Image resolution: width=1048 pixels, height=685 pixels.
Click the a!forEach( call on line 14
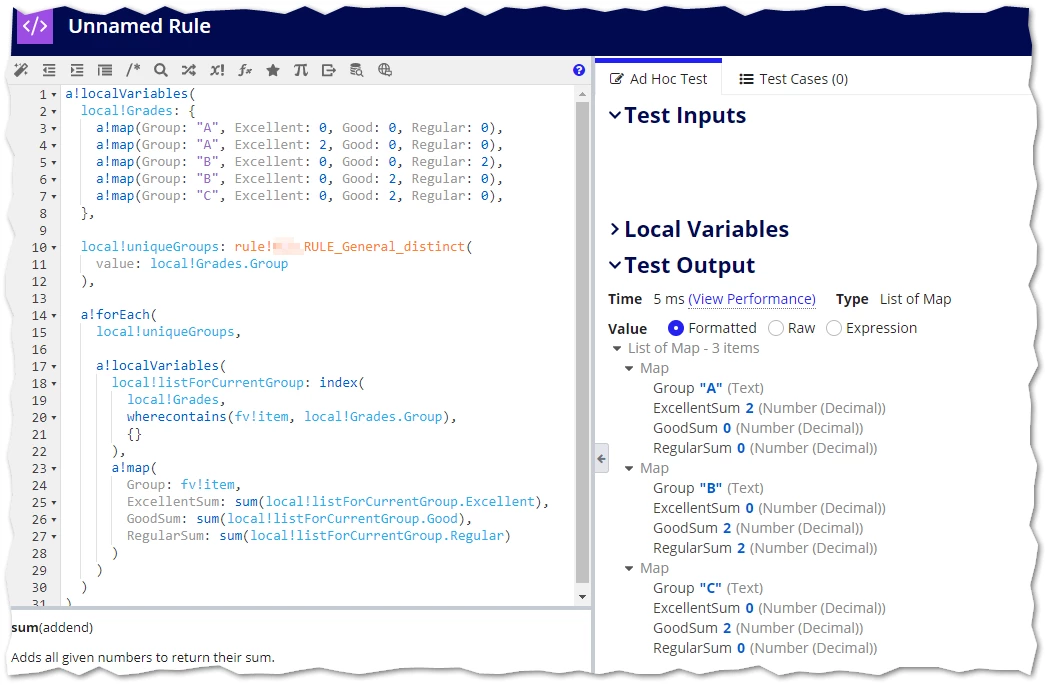(119, 314)
